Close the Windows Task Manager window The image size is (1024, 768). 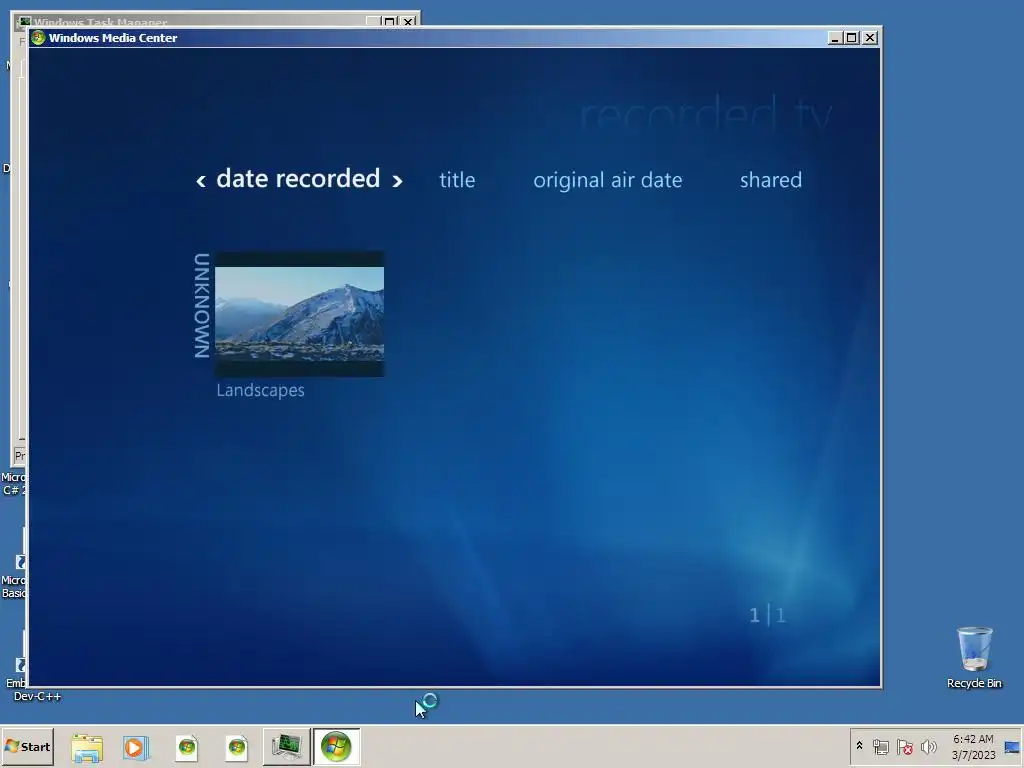408,22
